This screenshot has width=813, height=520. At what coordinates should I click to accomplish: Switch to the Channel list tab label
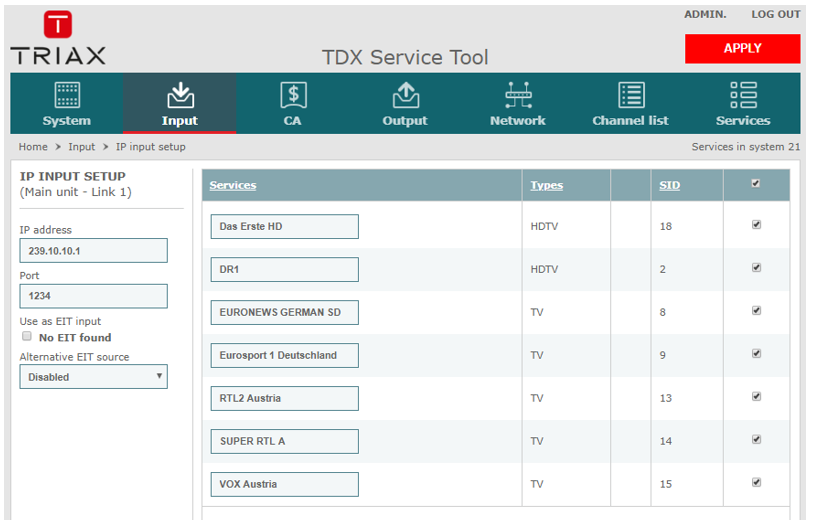pyautogui.click(x=630, y=121)
